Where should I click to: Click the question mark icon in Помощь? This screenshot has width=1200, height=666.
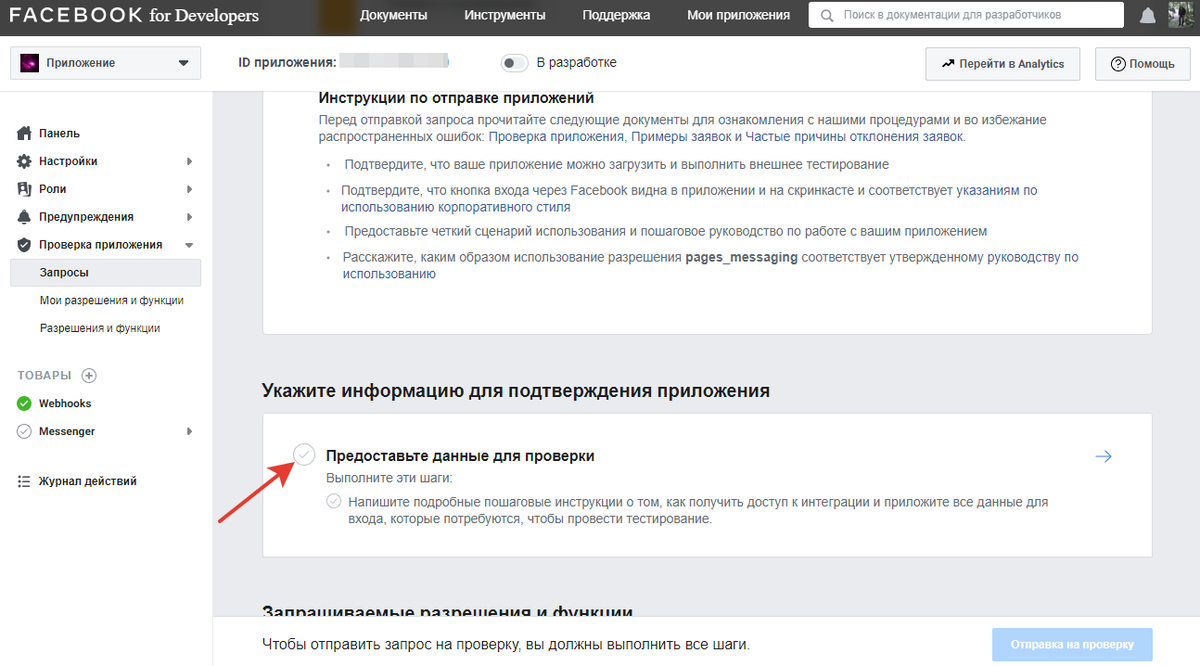[1118, 64]
